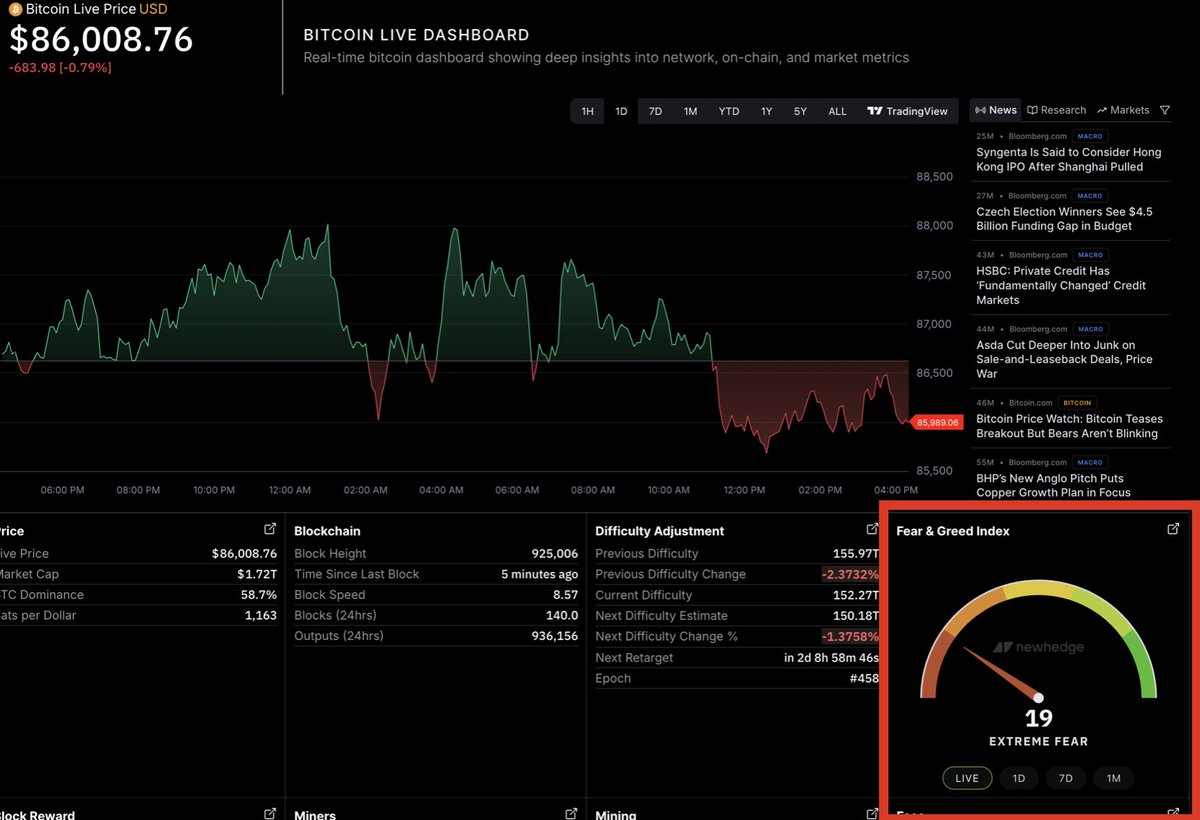Click MACRO tag on Syngenta article

pos(1090,136)
